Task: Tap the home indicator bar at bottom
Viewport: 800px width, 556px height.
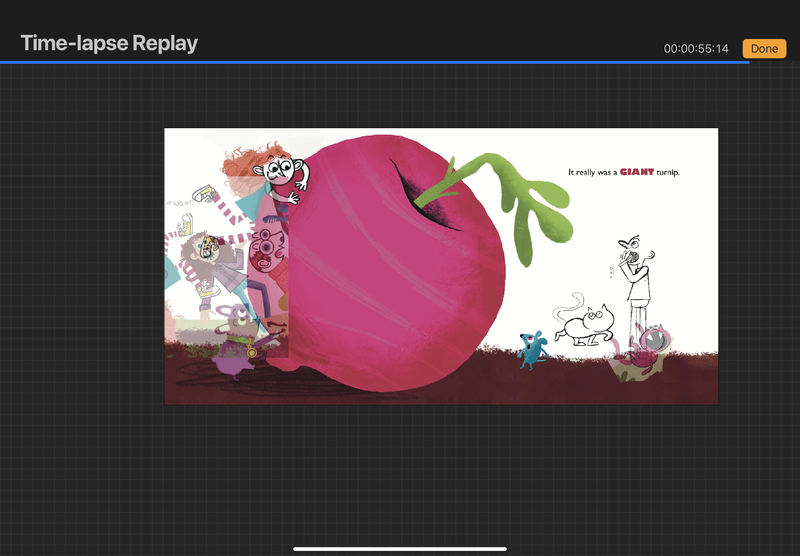Action: point(400,548)
